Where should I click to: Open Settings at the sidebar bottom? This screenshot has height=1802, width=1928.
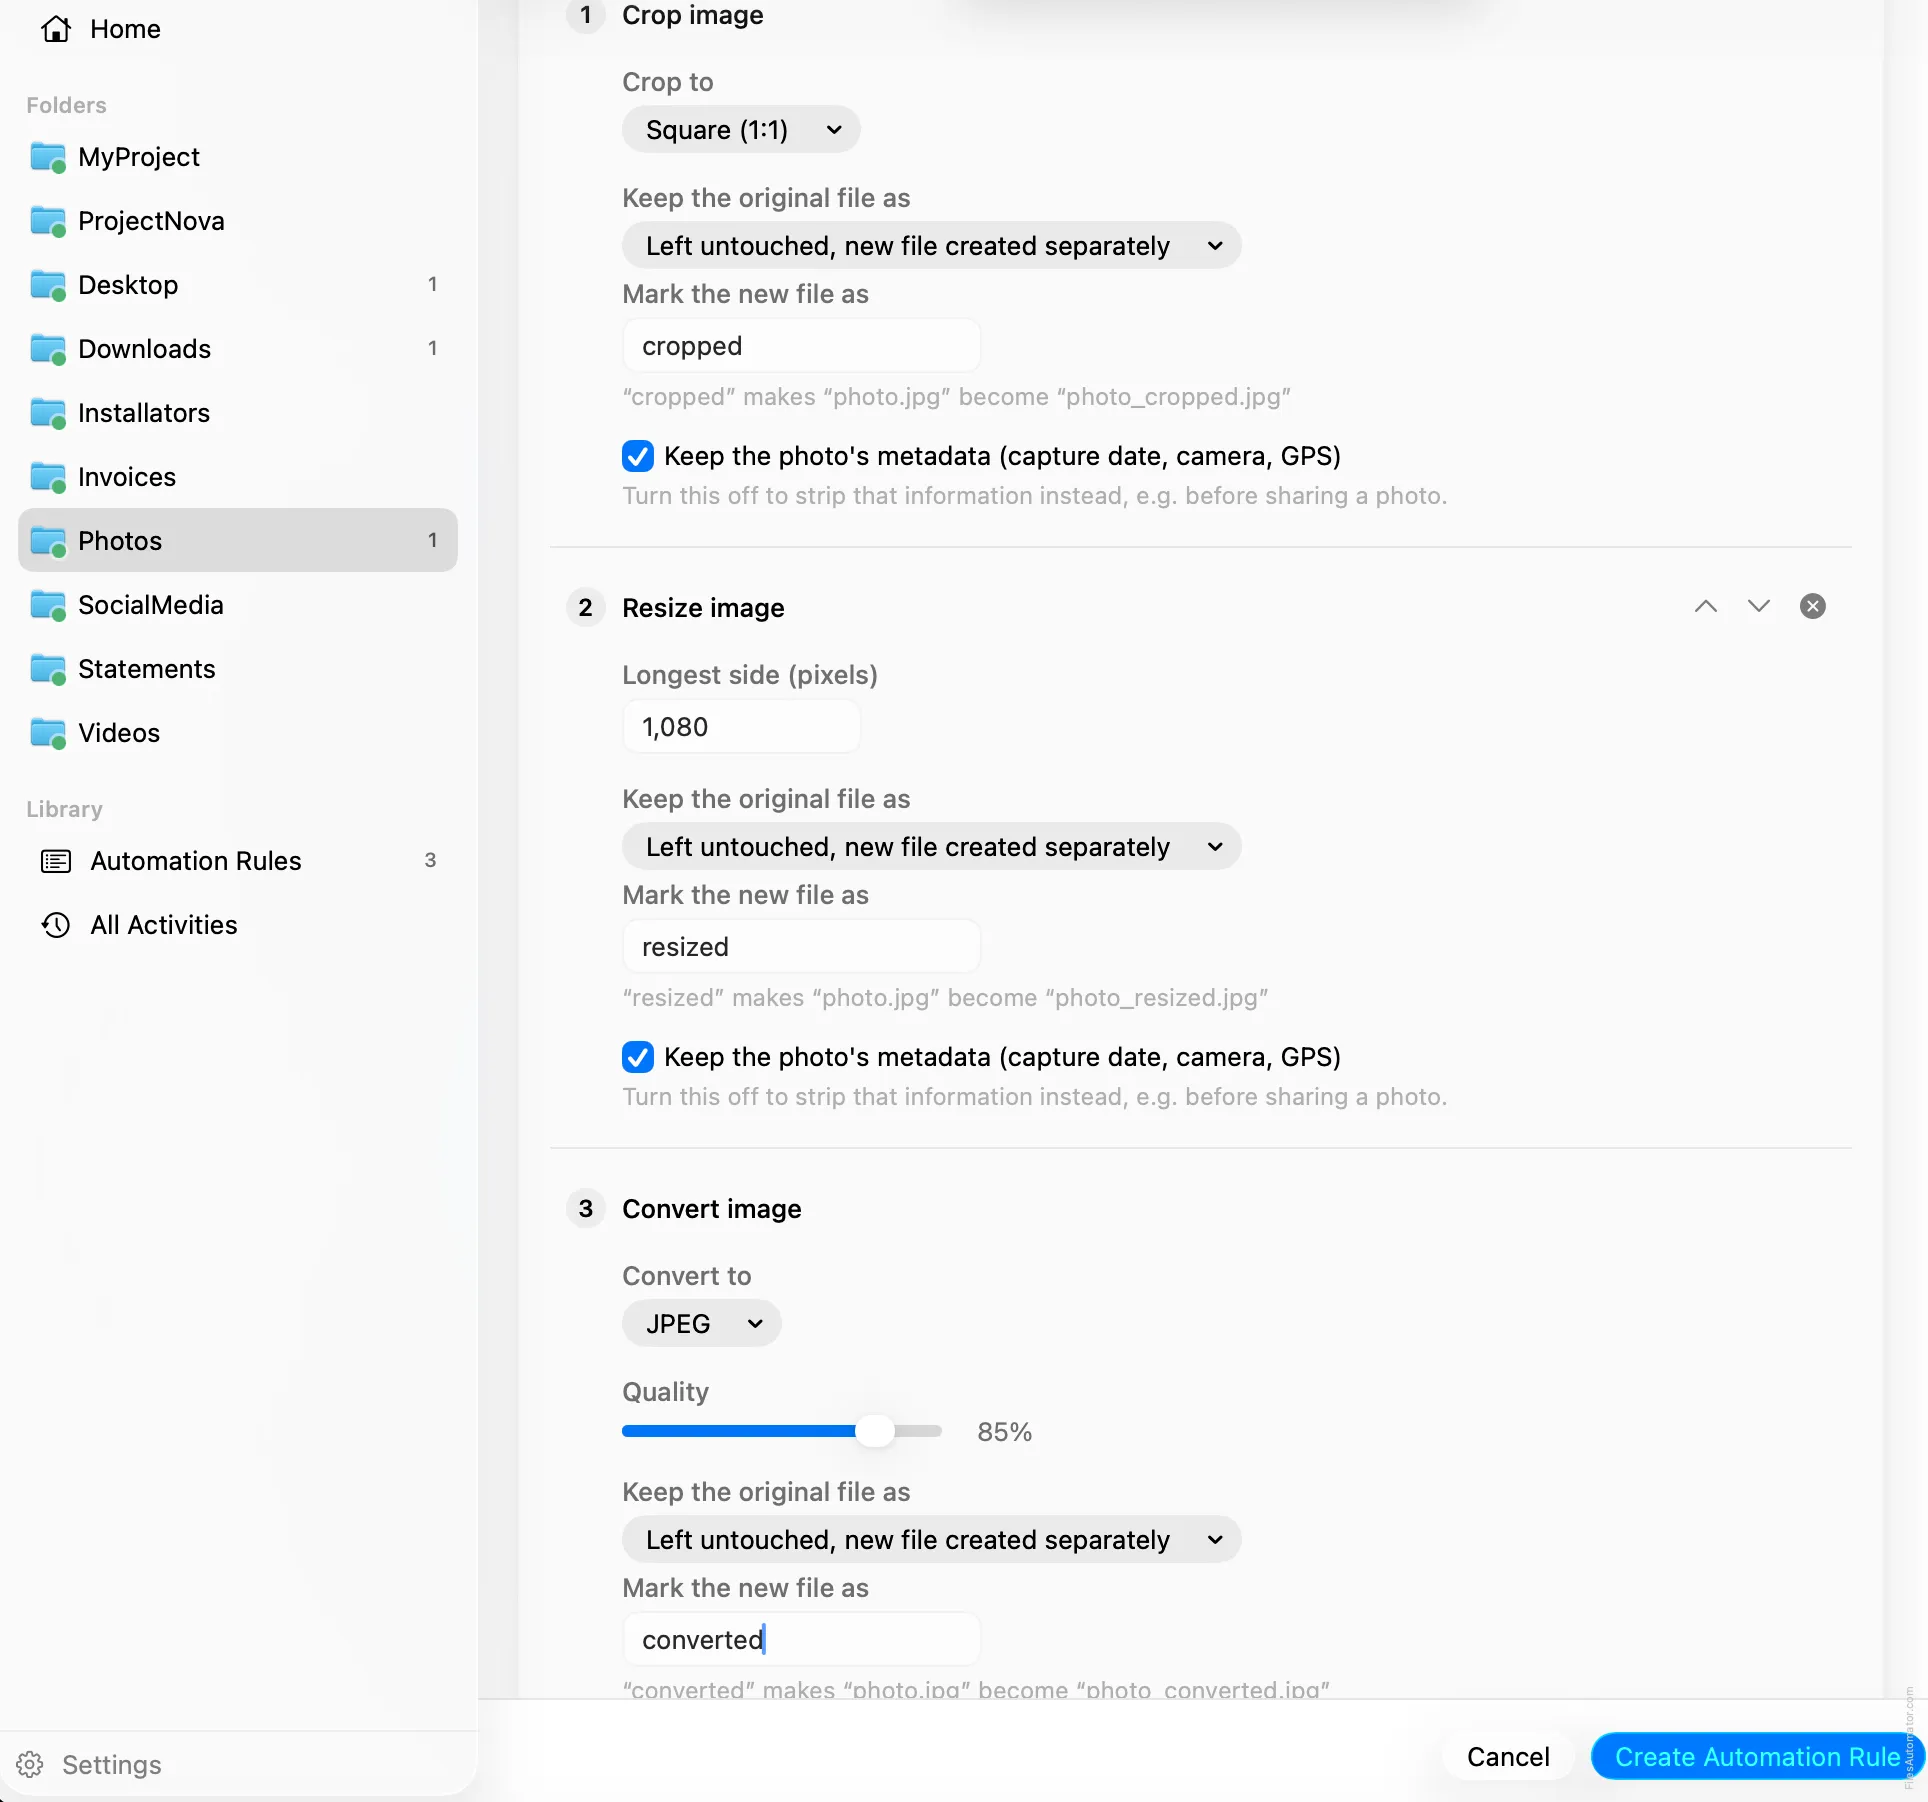pyautogui.click(x=88, y=1764)
